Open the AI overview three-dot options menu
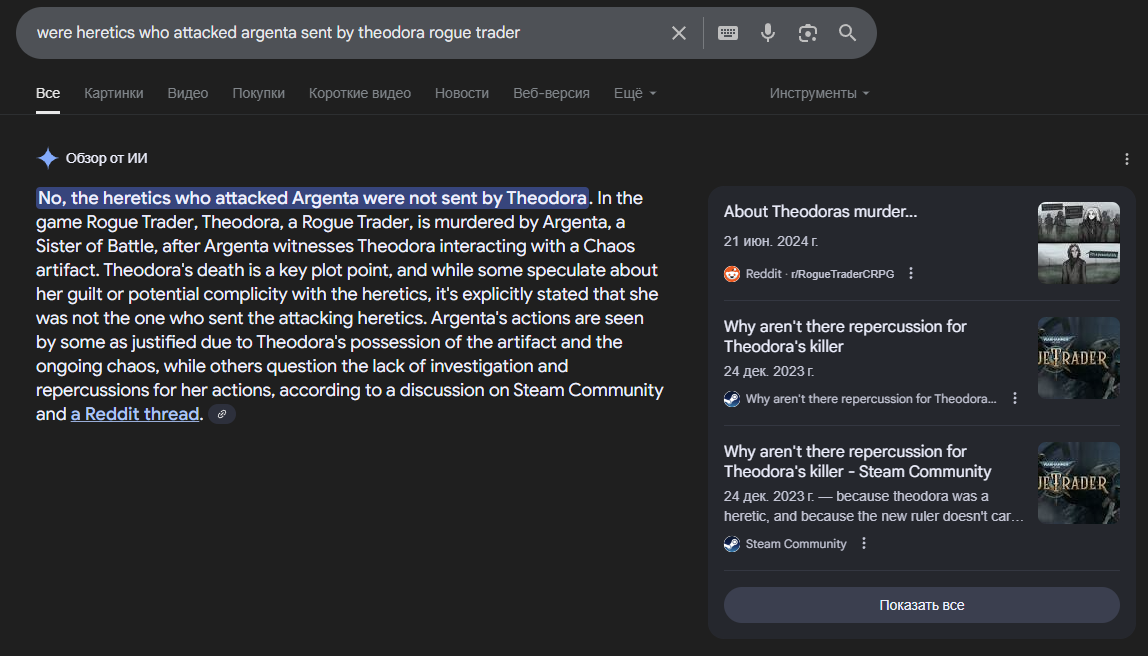1148x656 pixels. pos(1127,159)
